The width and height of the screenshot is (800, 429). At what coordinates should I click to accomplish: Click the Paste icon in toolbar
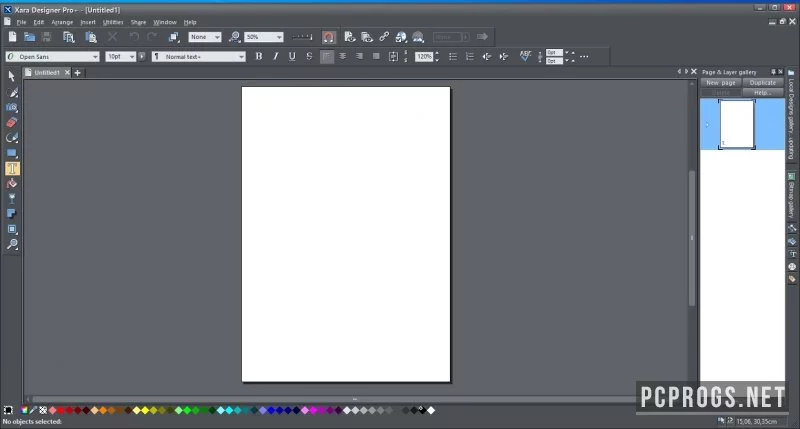point(91,37)
